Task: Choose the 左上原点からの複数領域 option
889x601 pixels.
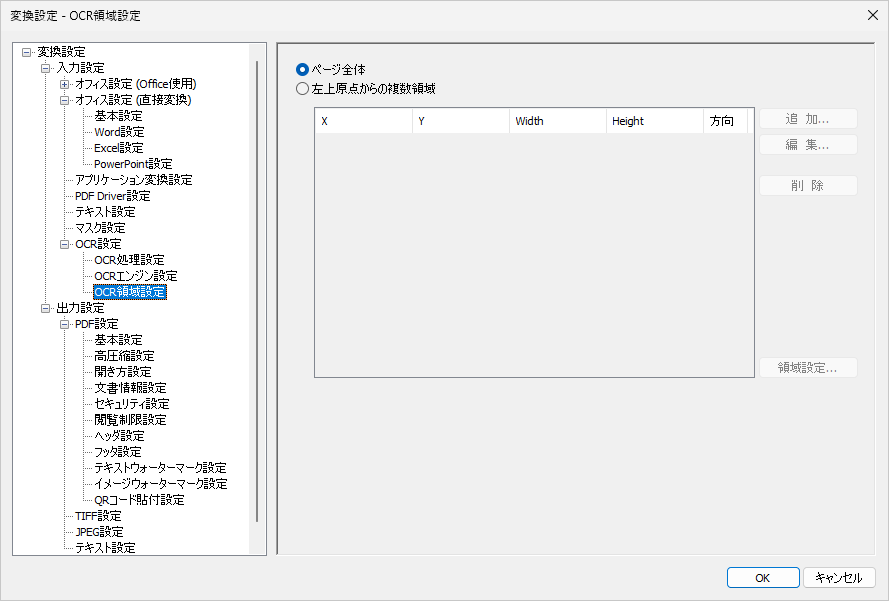Action: tap(302, 88)
